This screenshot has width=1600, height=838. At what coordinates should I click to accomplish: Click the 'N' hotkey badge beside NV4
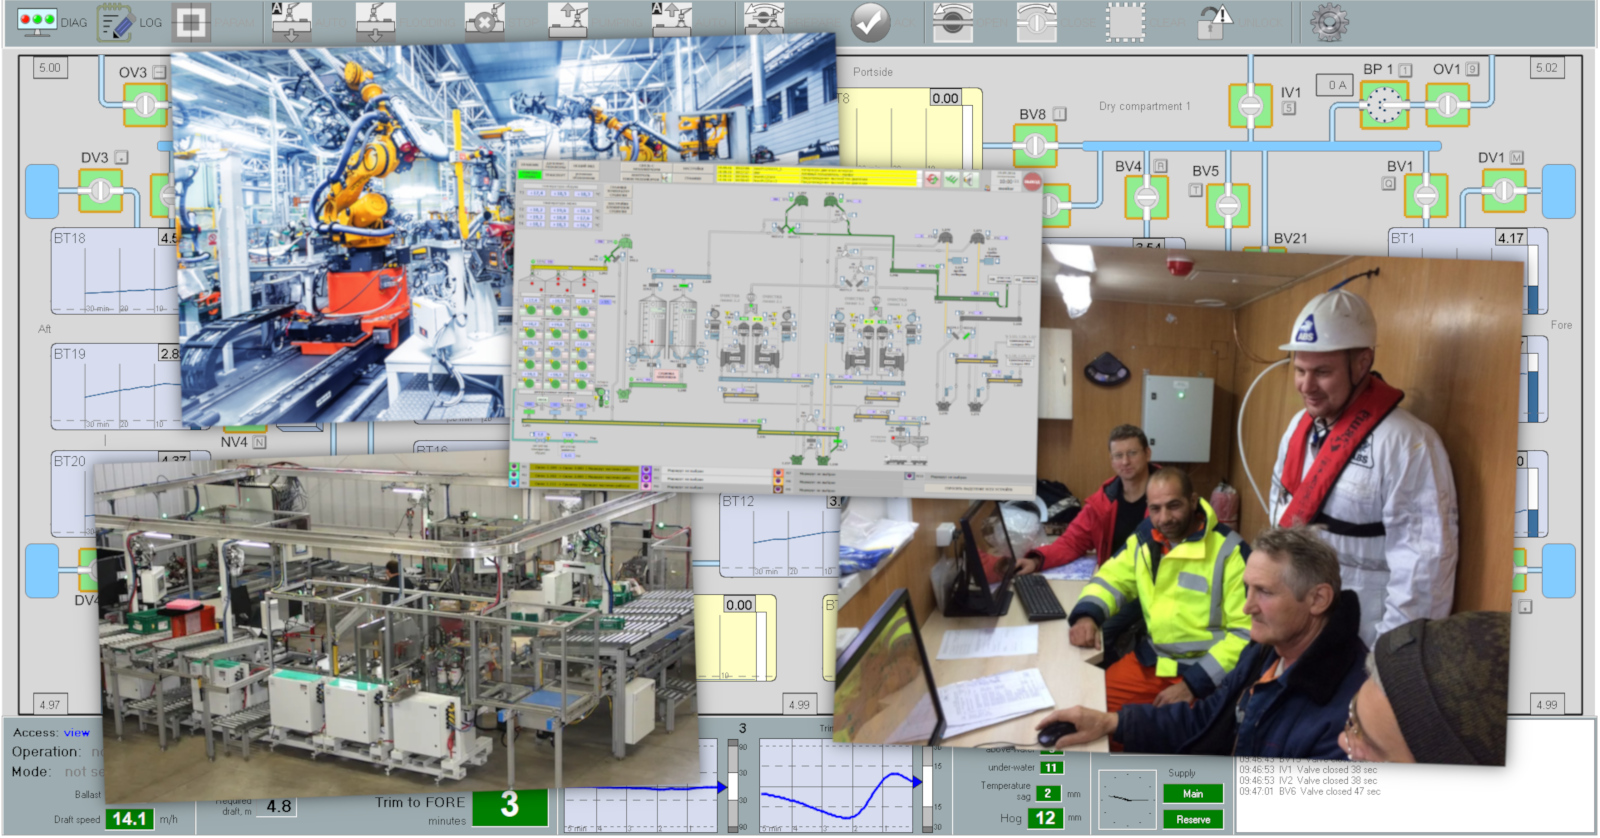tap(259, 441)
